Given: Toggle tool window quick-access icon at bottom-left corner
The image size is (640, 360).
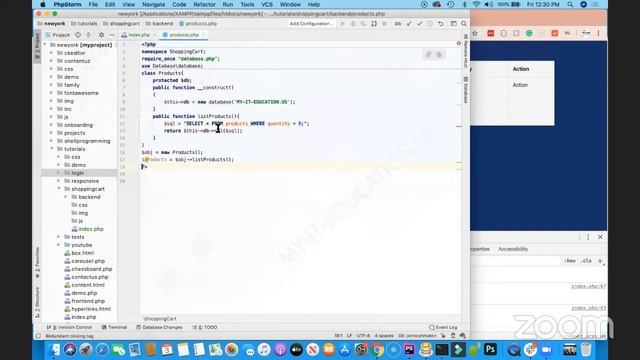Looking at the screenshot, I should (38, 336).
